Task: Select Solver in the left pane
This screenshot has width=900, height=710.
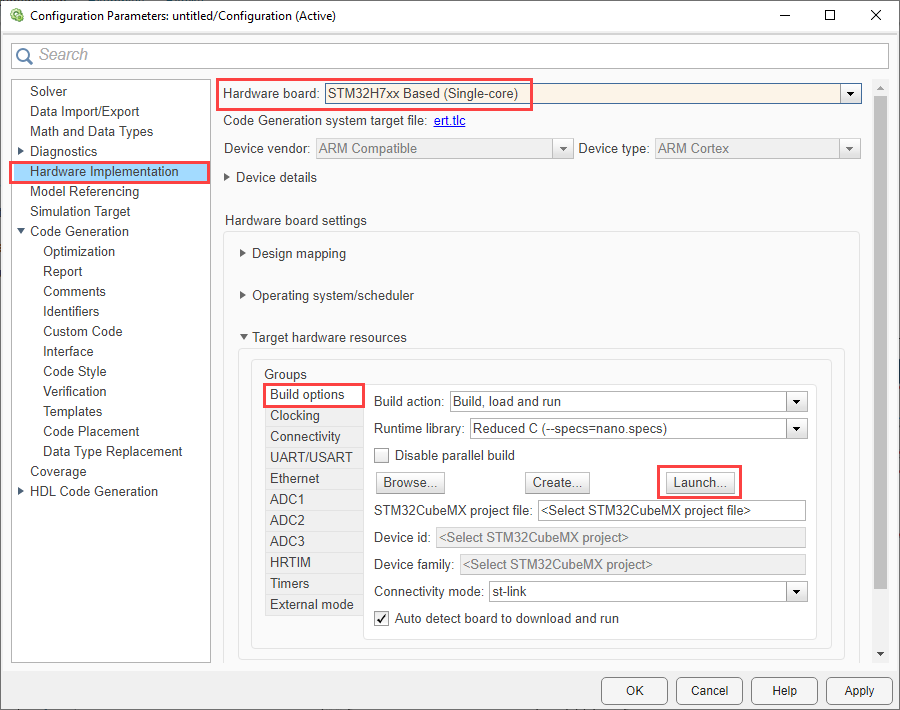Action: [x=49, y=91]
